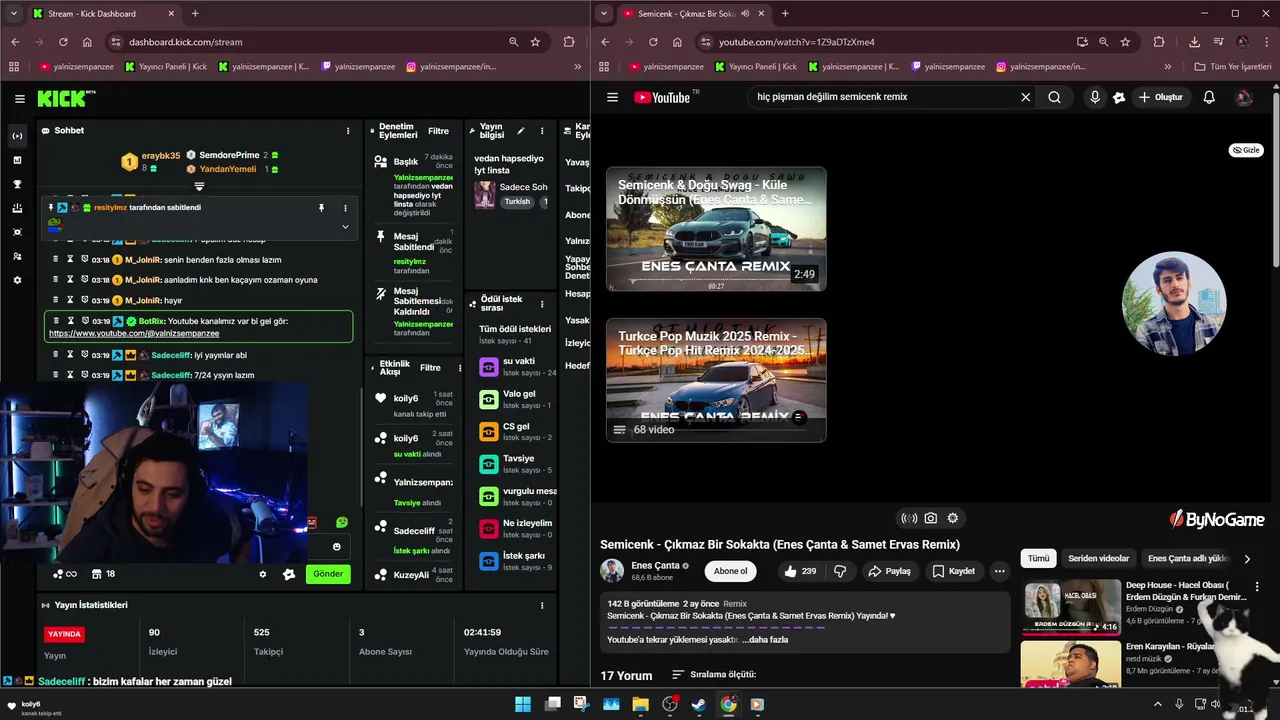1280x720 pixels.
Task: Clear the YouTube search box with X
Action: coord(1025,98)
